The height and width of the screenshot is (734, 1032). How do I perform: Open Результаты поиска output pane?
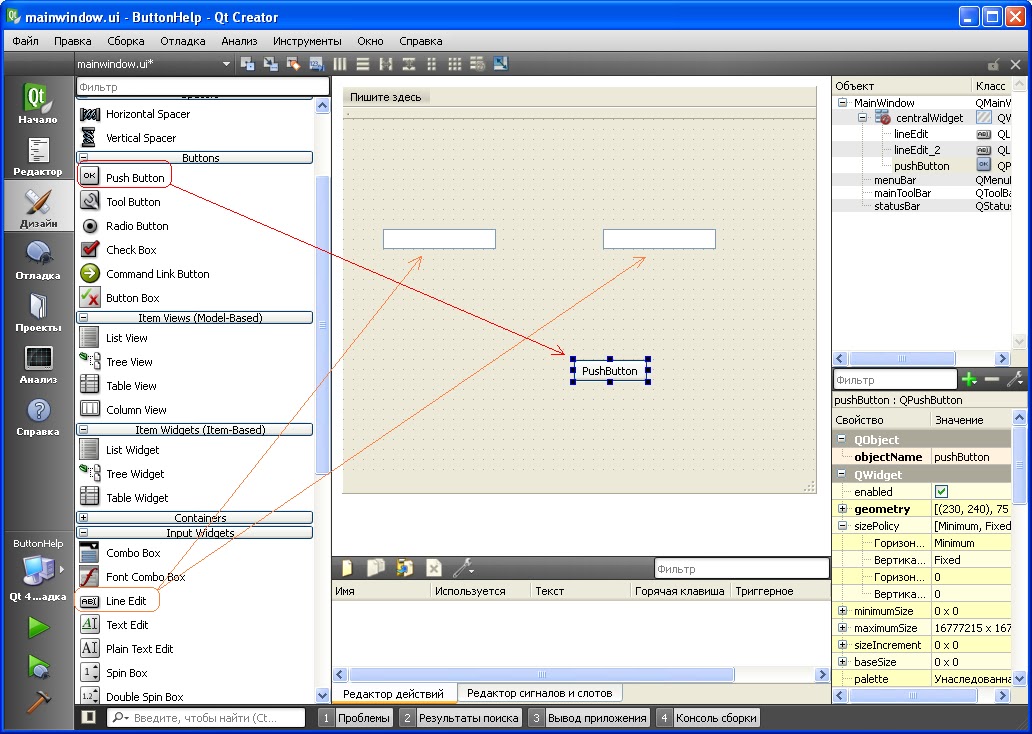click(x=459, y=718)
